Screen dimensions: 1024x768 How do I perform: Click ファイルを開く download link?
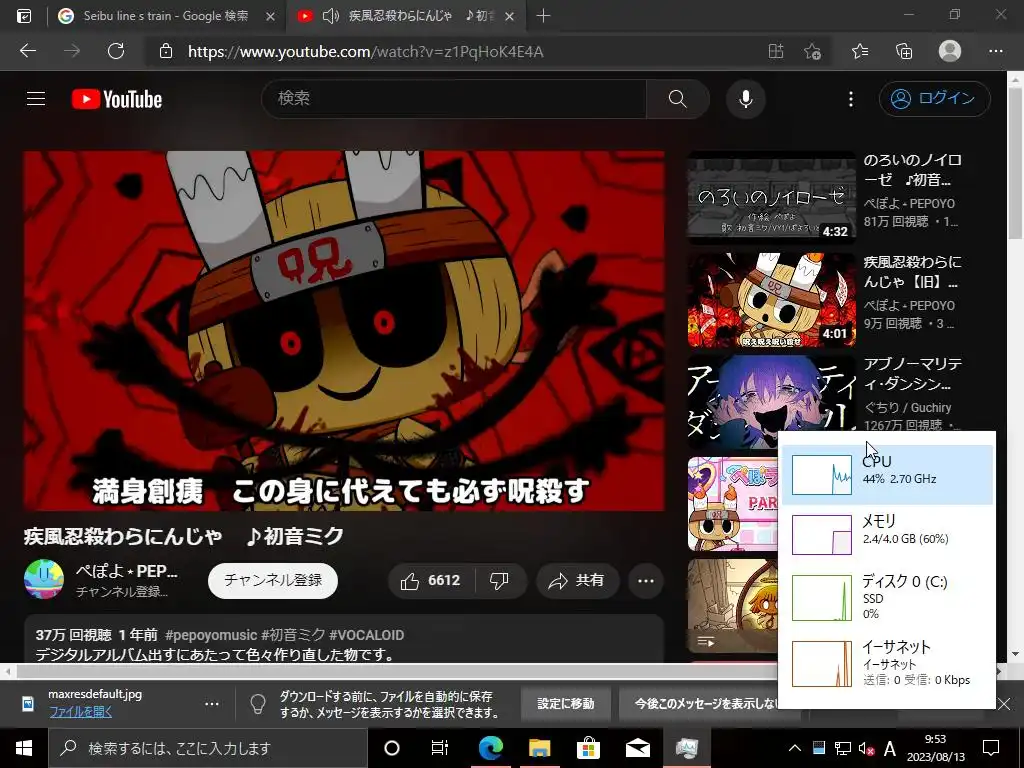(x=80, y=712)
